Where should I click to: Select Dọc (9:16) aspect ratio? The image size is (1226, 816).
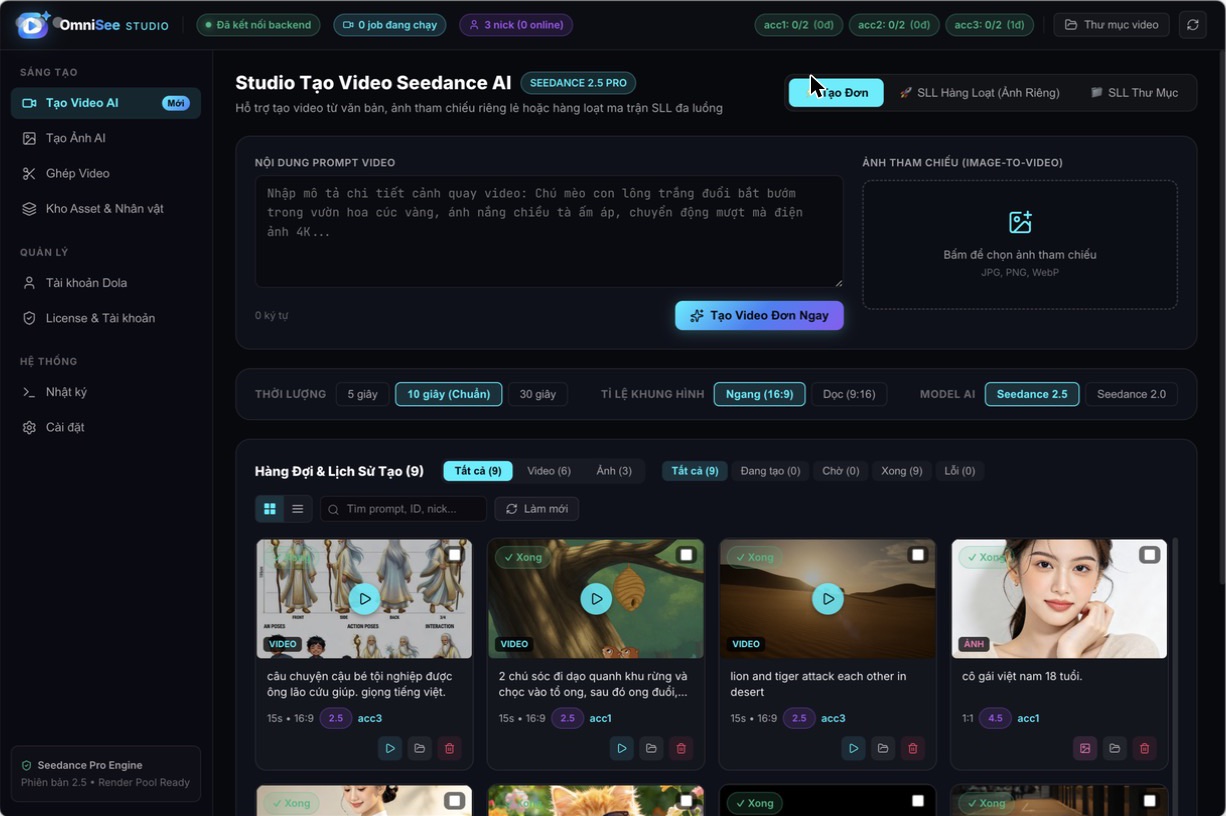pyautogui.click(x=849, y=394)
